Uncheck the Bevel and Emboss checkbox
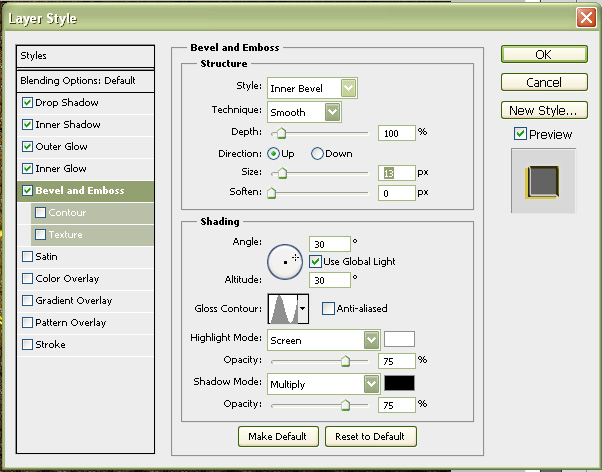This screenshot has height=472, width=602. (27, 190)
